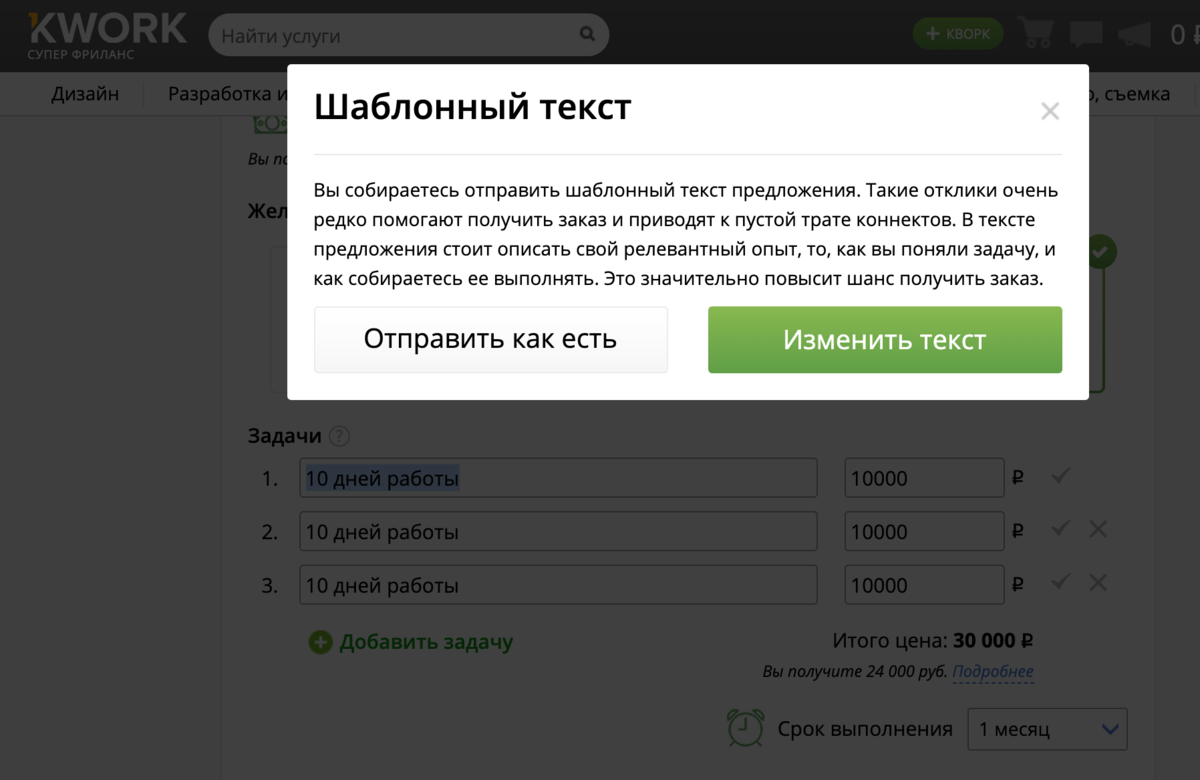Expand the Срок выполнения dropdown
The height and width of the screenshot is (780, 1200).
coord(1047,729)
